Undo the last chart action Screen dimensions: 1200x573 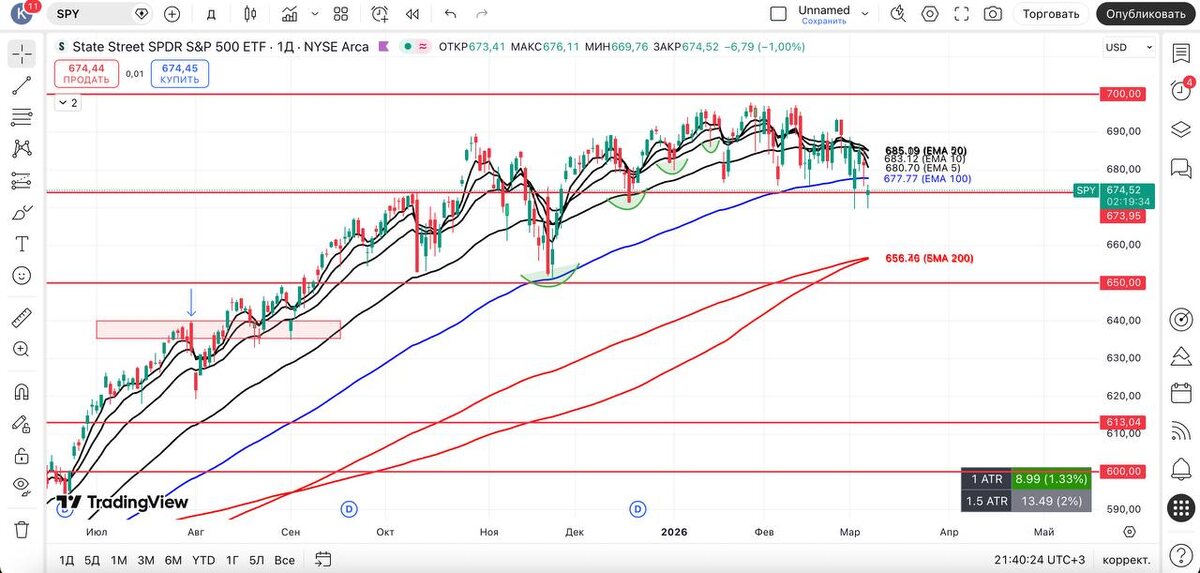pos(450,14)
